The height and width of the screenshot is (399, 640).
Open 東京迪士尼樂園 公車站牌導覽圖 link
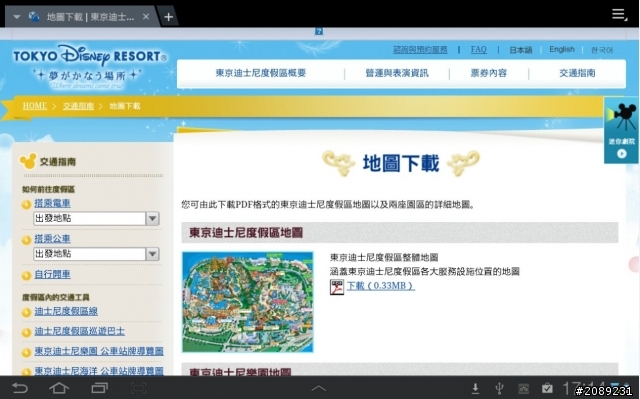point(99,351)
